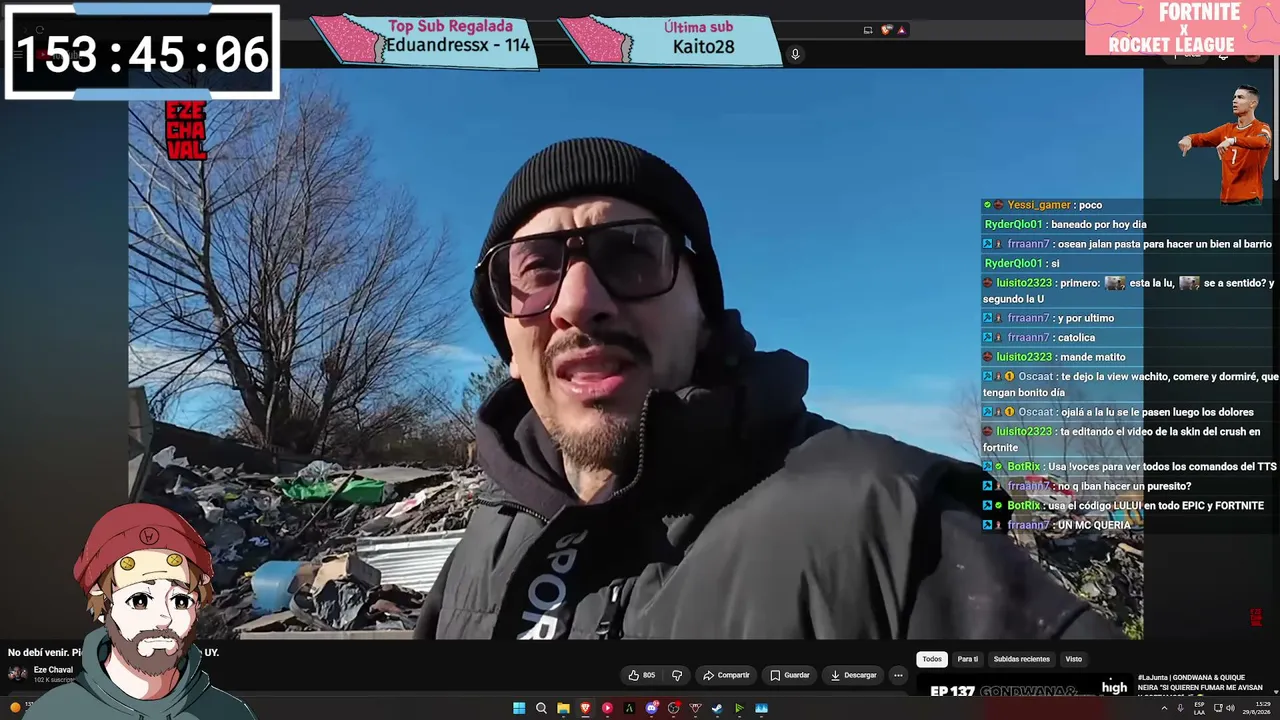Screen dimensions: 1280x720
Task: Click the 102 K subscribers count
Action: [53, 680]
